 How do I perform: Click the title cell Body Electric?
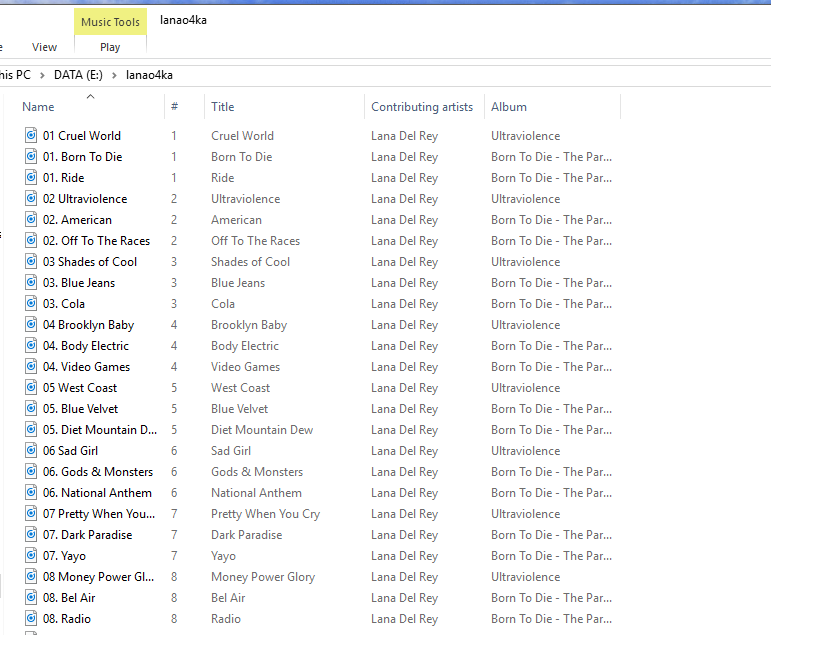(245, 346)
